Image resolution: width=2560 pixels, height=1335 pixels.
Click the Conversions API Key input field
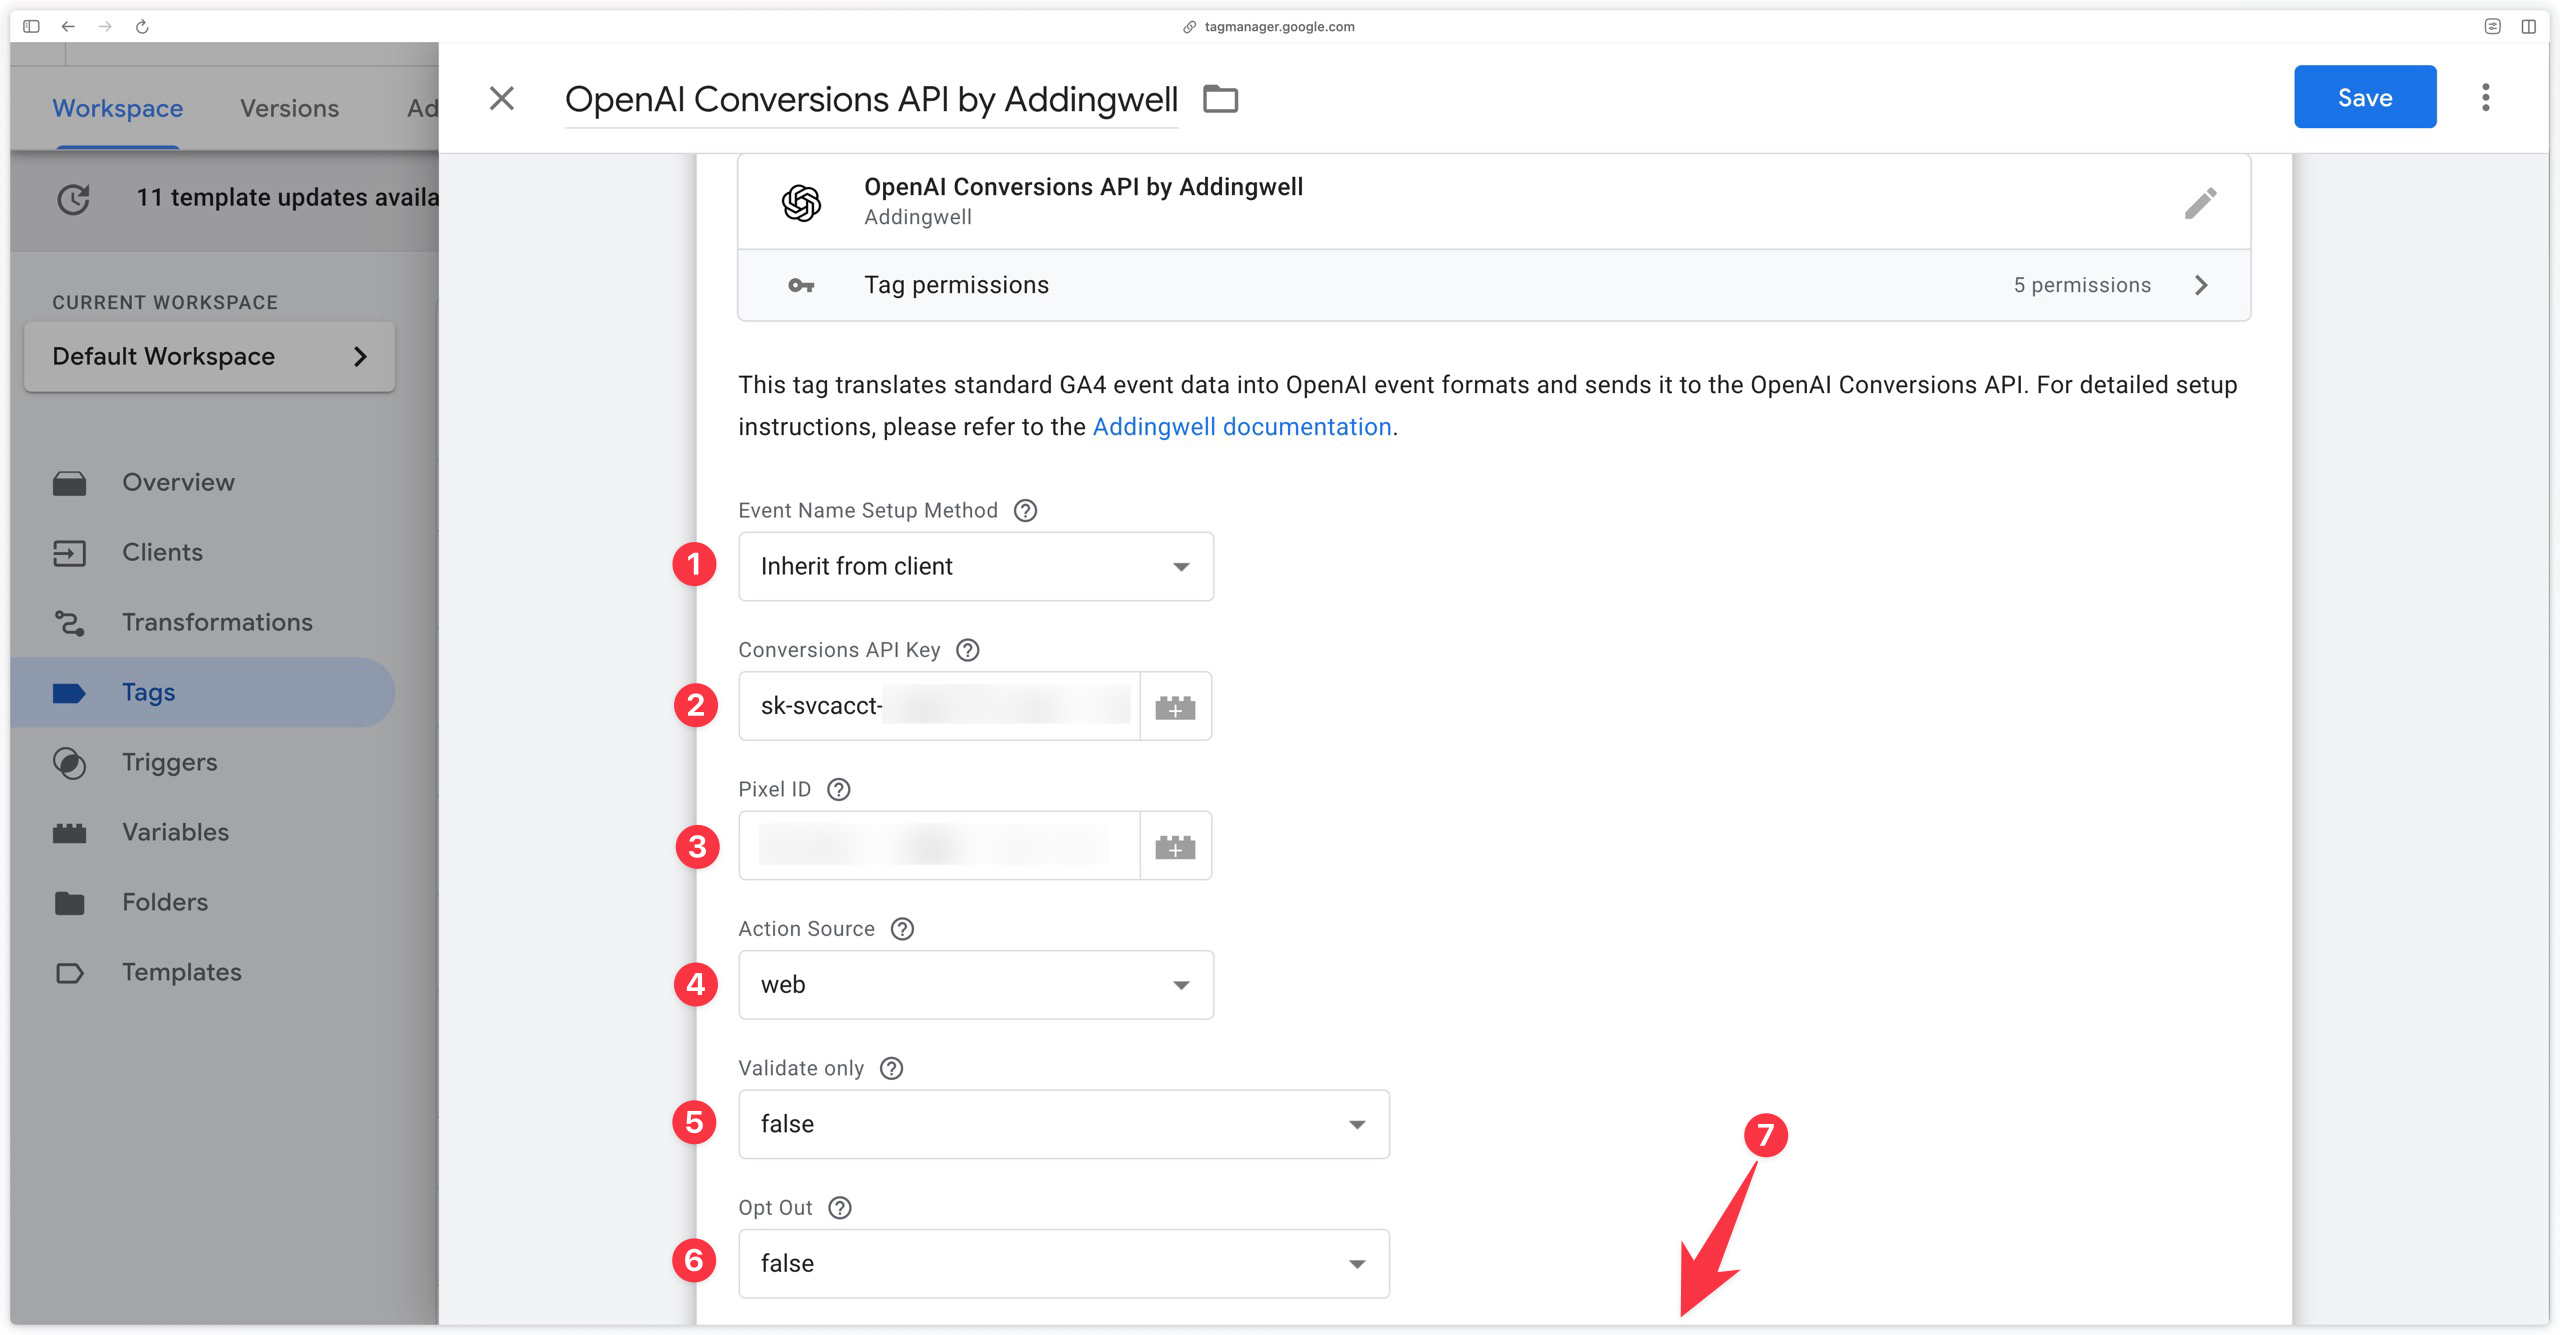tap(939, 707)
